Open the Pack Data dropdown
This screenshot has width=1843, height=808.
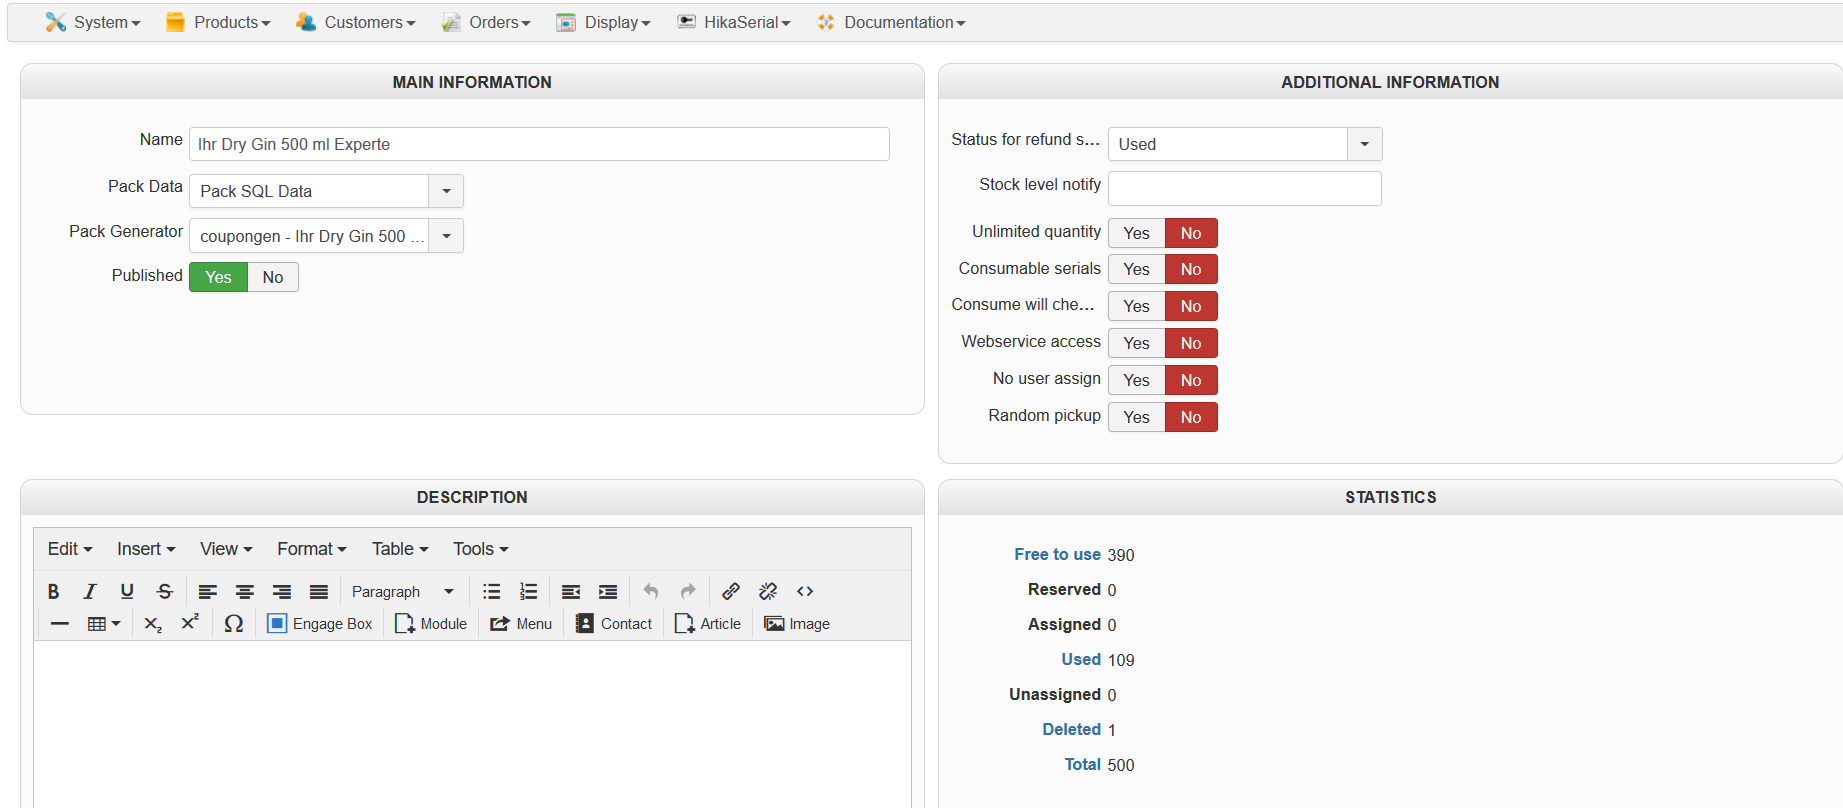[326, 191]
